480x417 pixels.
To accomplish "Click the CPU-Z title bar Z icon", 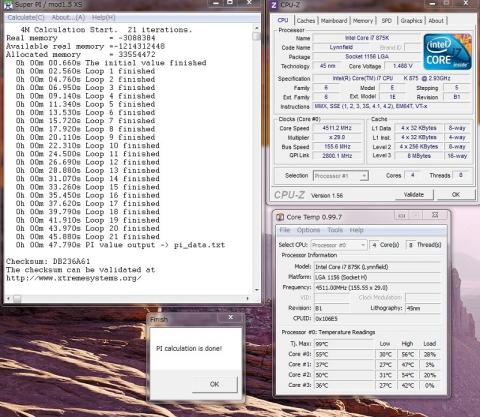I will (274, 5).
